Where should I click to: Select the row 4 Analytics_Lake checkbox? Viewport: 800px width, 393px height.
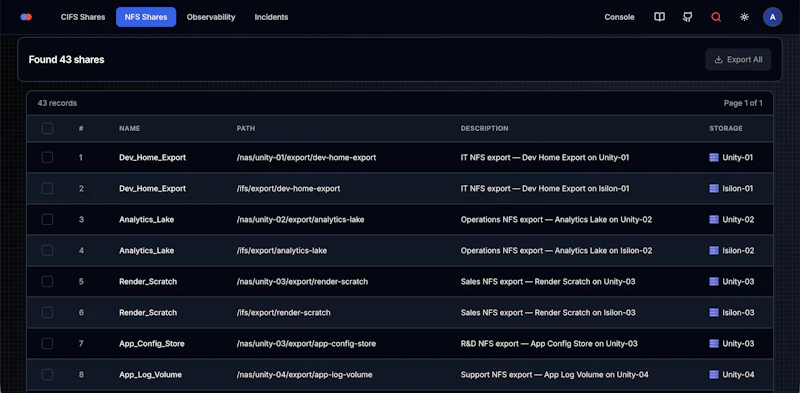pyautogui.click(x=47, y=251)
